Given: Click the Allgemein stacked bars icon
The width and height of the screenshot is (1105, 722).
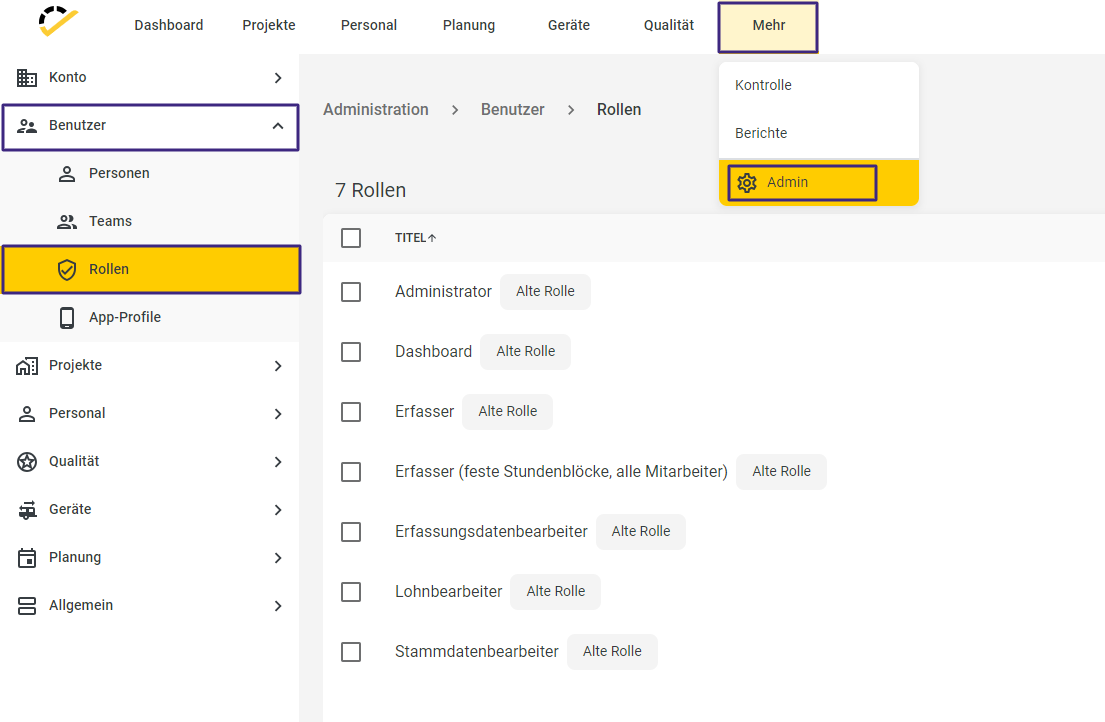Looking at the screenshot, I should (x=27, y=606).
